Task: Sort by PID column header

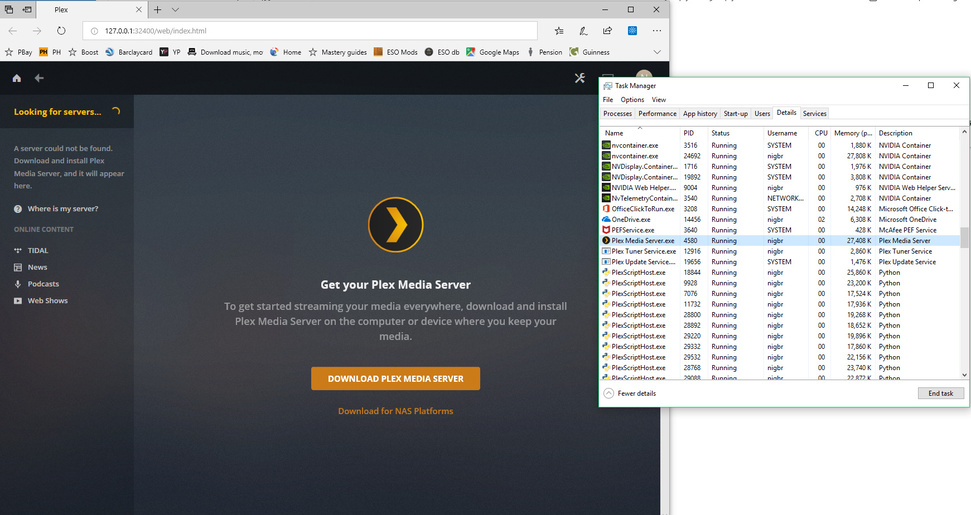Action: tap(694, 133)
